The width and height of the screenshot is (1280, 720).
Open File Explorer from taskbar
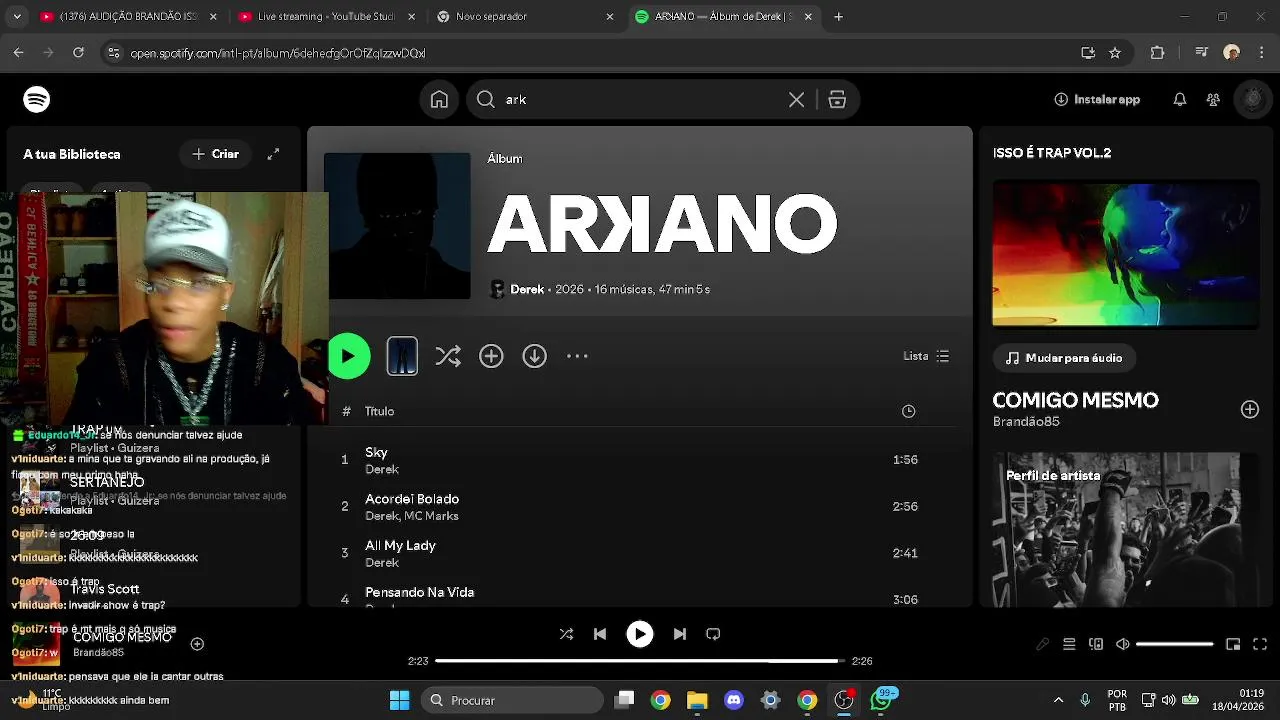point(697,700)
